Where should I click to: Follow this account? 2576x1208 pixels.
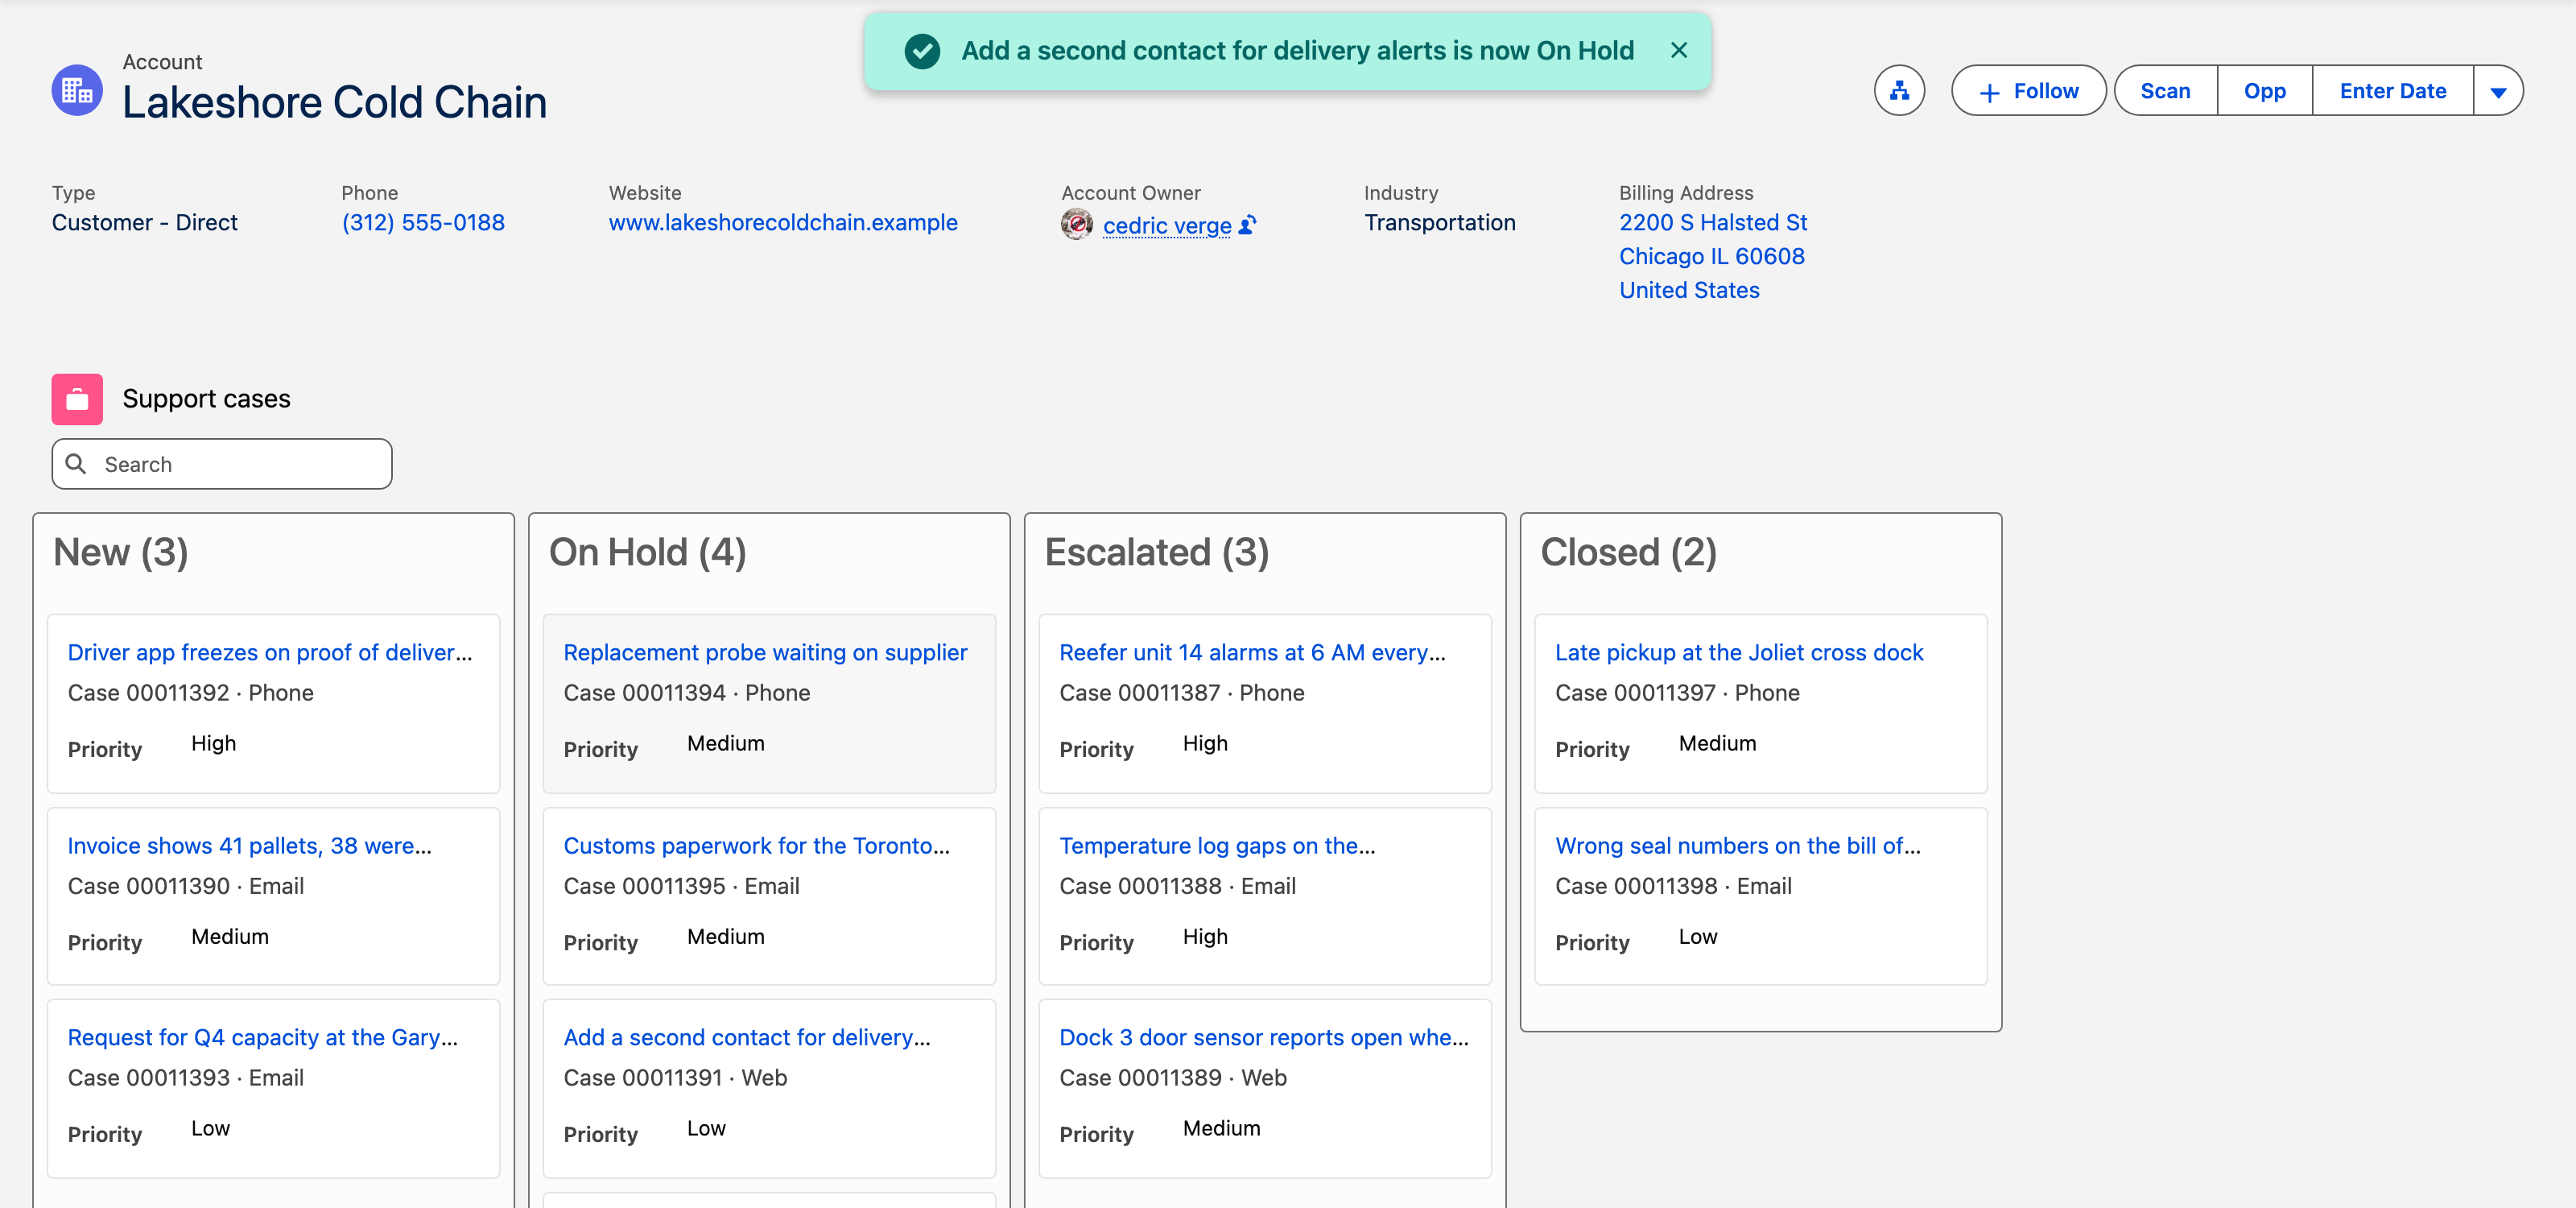(x=2028, y=91)
